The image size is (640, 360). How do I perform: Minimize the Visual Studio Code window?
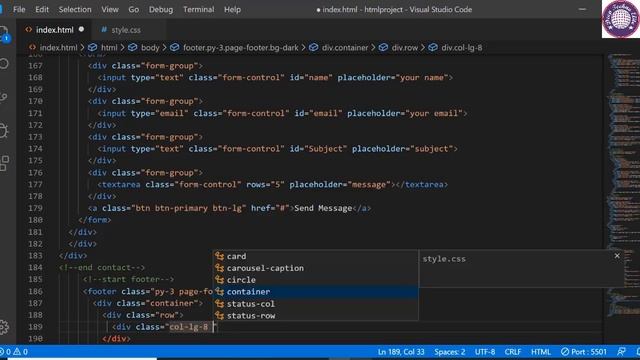(x=582, y=9)
